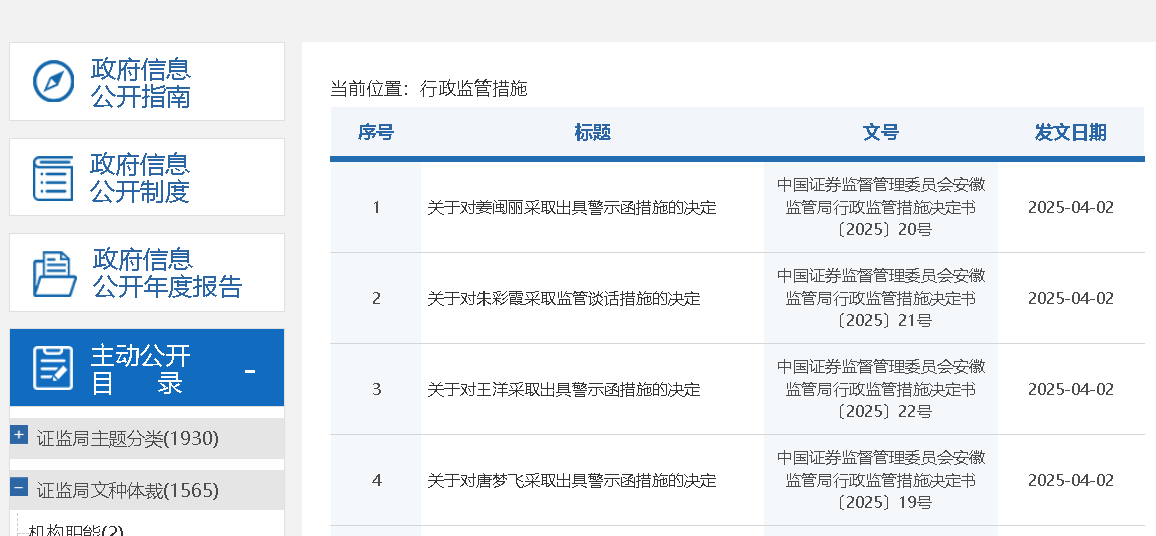
Task: Select 证监局文种体裁(1565) tree item
Action: coord(128,490)
